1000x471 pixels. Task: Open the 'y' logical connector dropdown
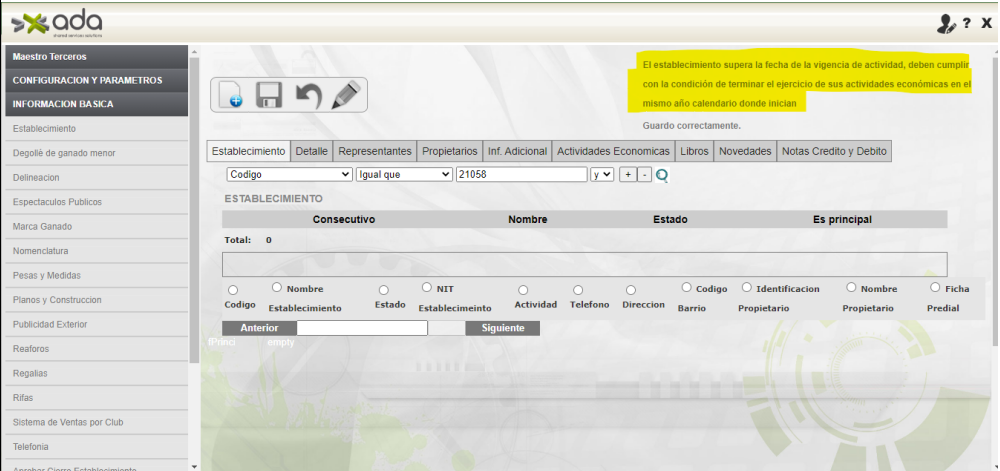(x=601, y=174)
